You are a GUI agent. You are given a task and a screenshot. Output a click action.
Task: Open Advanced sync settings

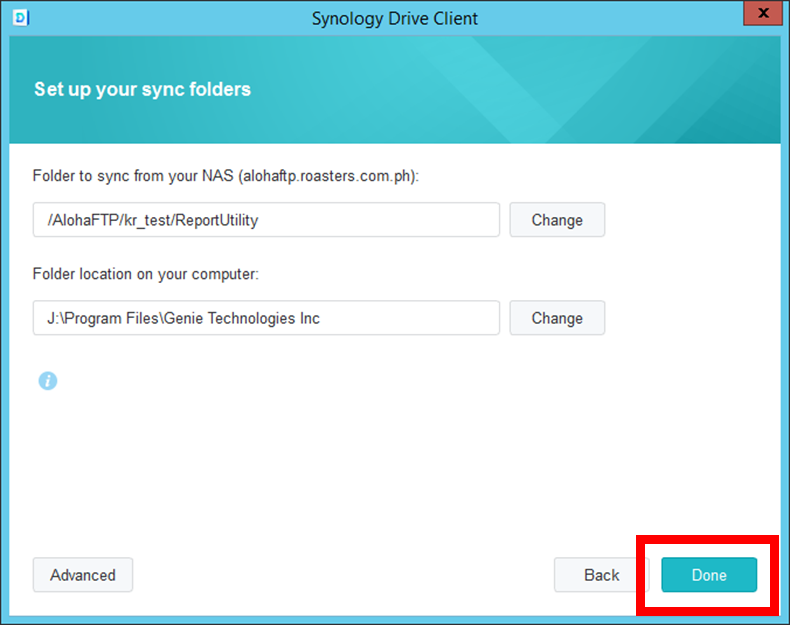click(x=83, y=575)
